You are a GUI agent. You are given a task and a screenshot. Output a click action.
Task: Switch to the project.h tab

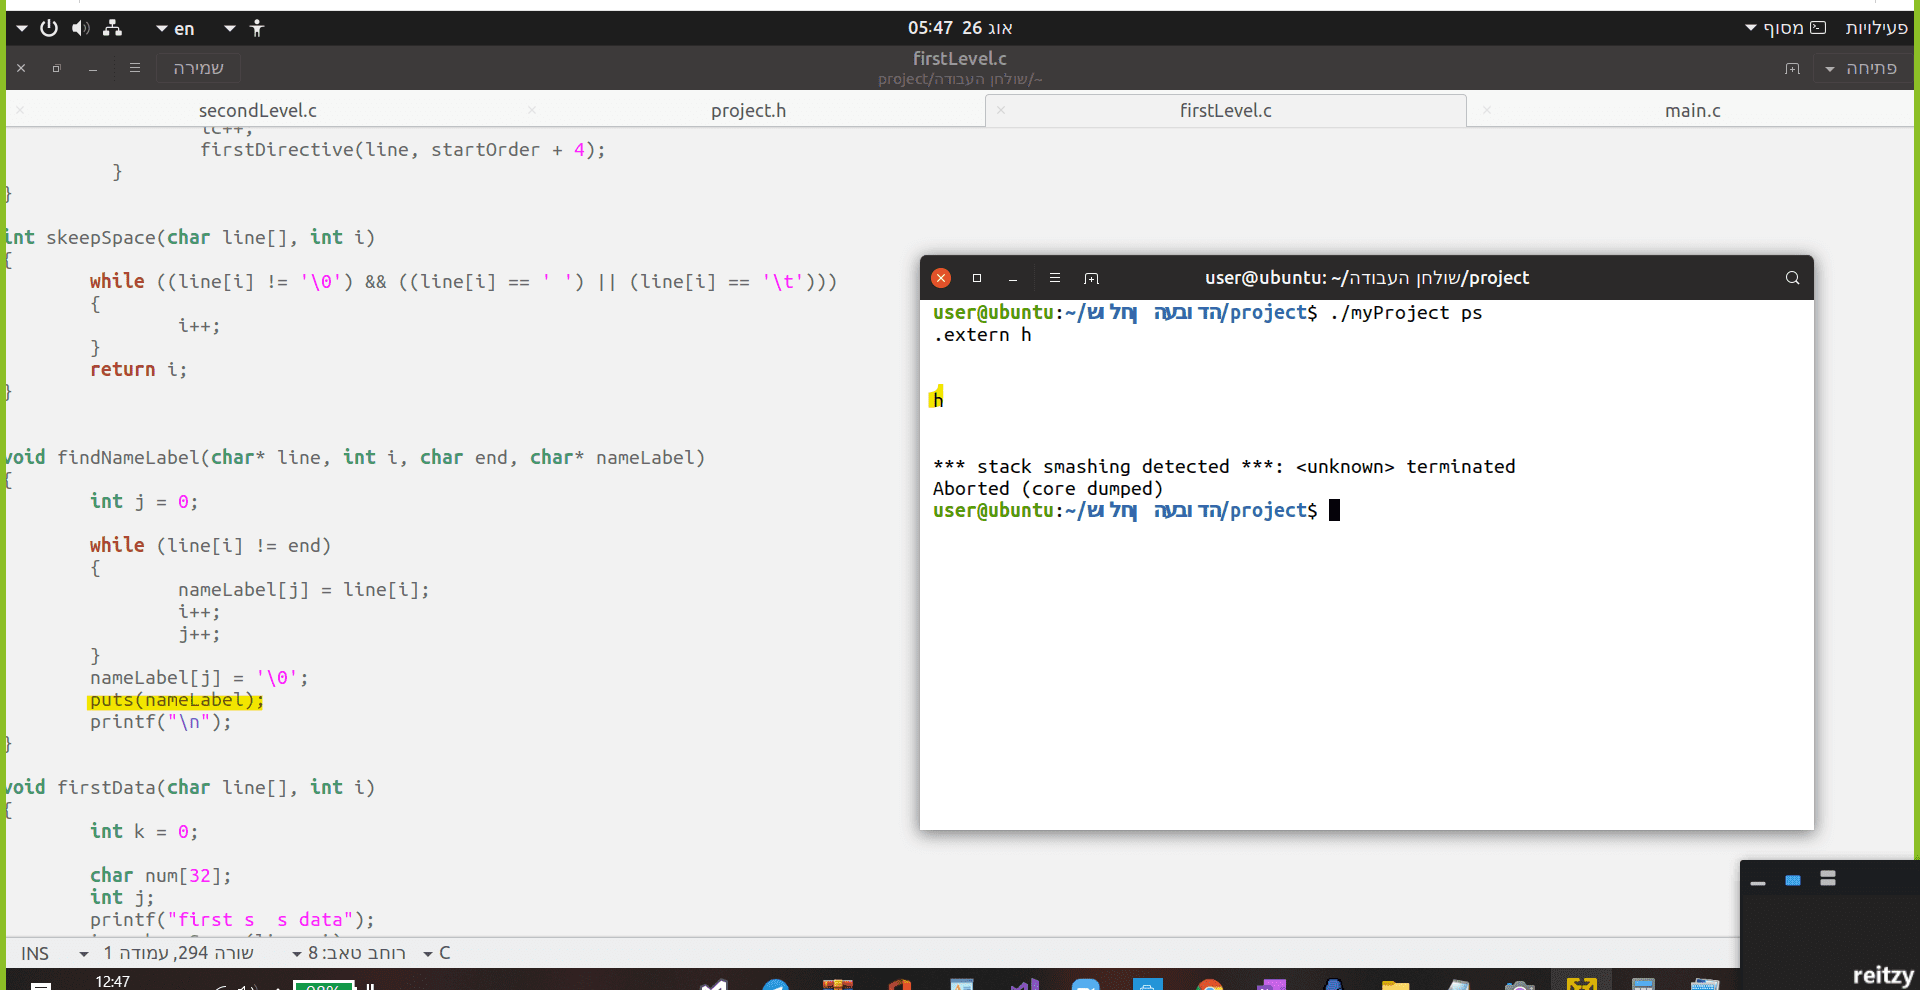748,110
